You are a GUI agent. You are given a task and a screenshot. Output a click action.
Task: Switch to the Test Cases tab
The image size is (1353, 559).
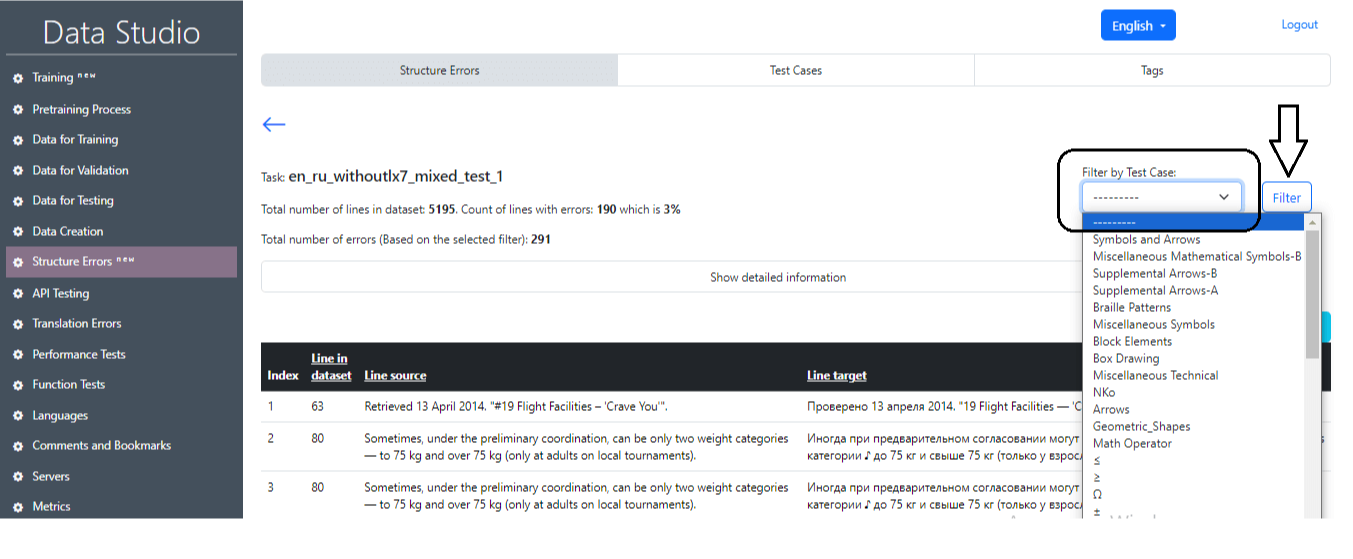tap(795, 70)
